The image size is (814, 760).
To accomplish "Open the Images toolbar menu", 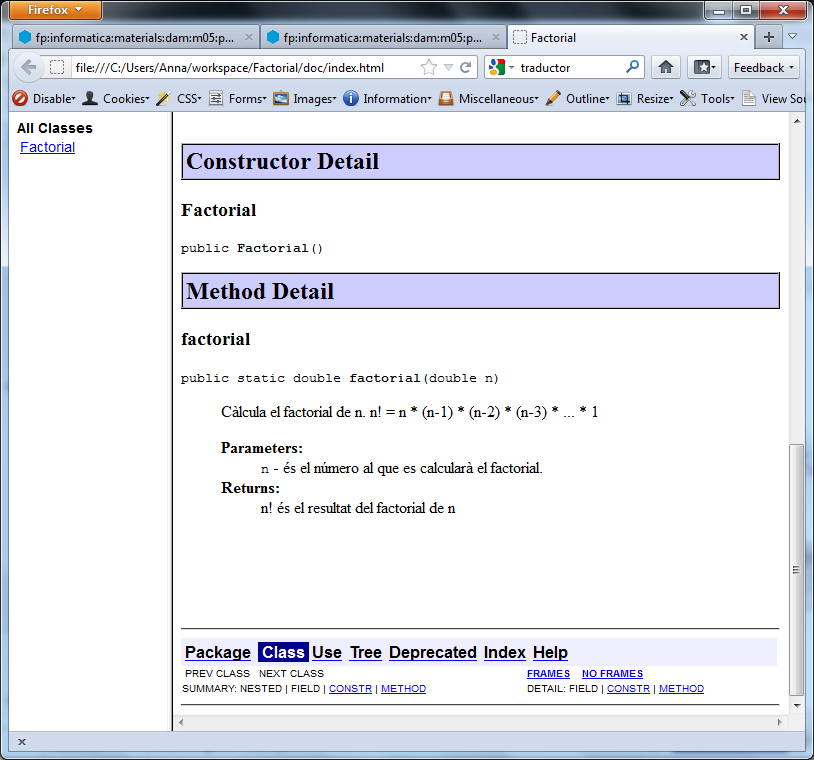I will click(x=305, y=98).
